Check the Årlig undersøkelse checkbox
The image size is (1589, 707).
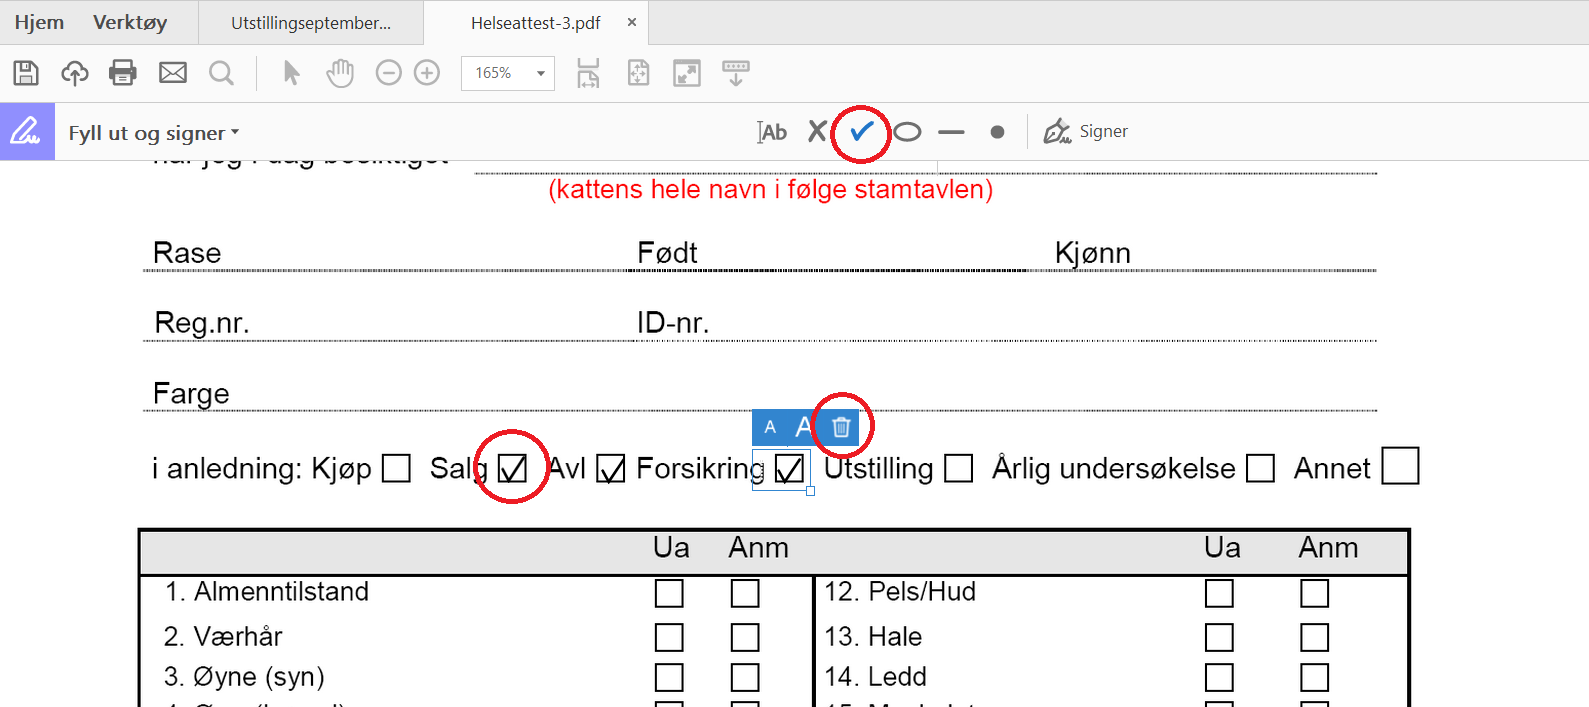click(x=1260, y=468)
